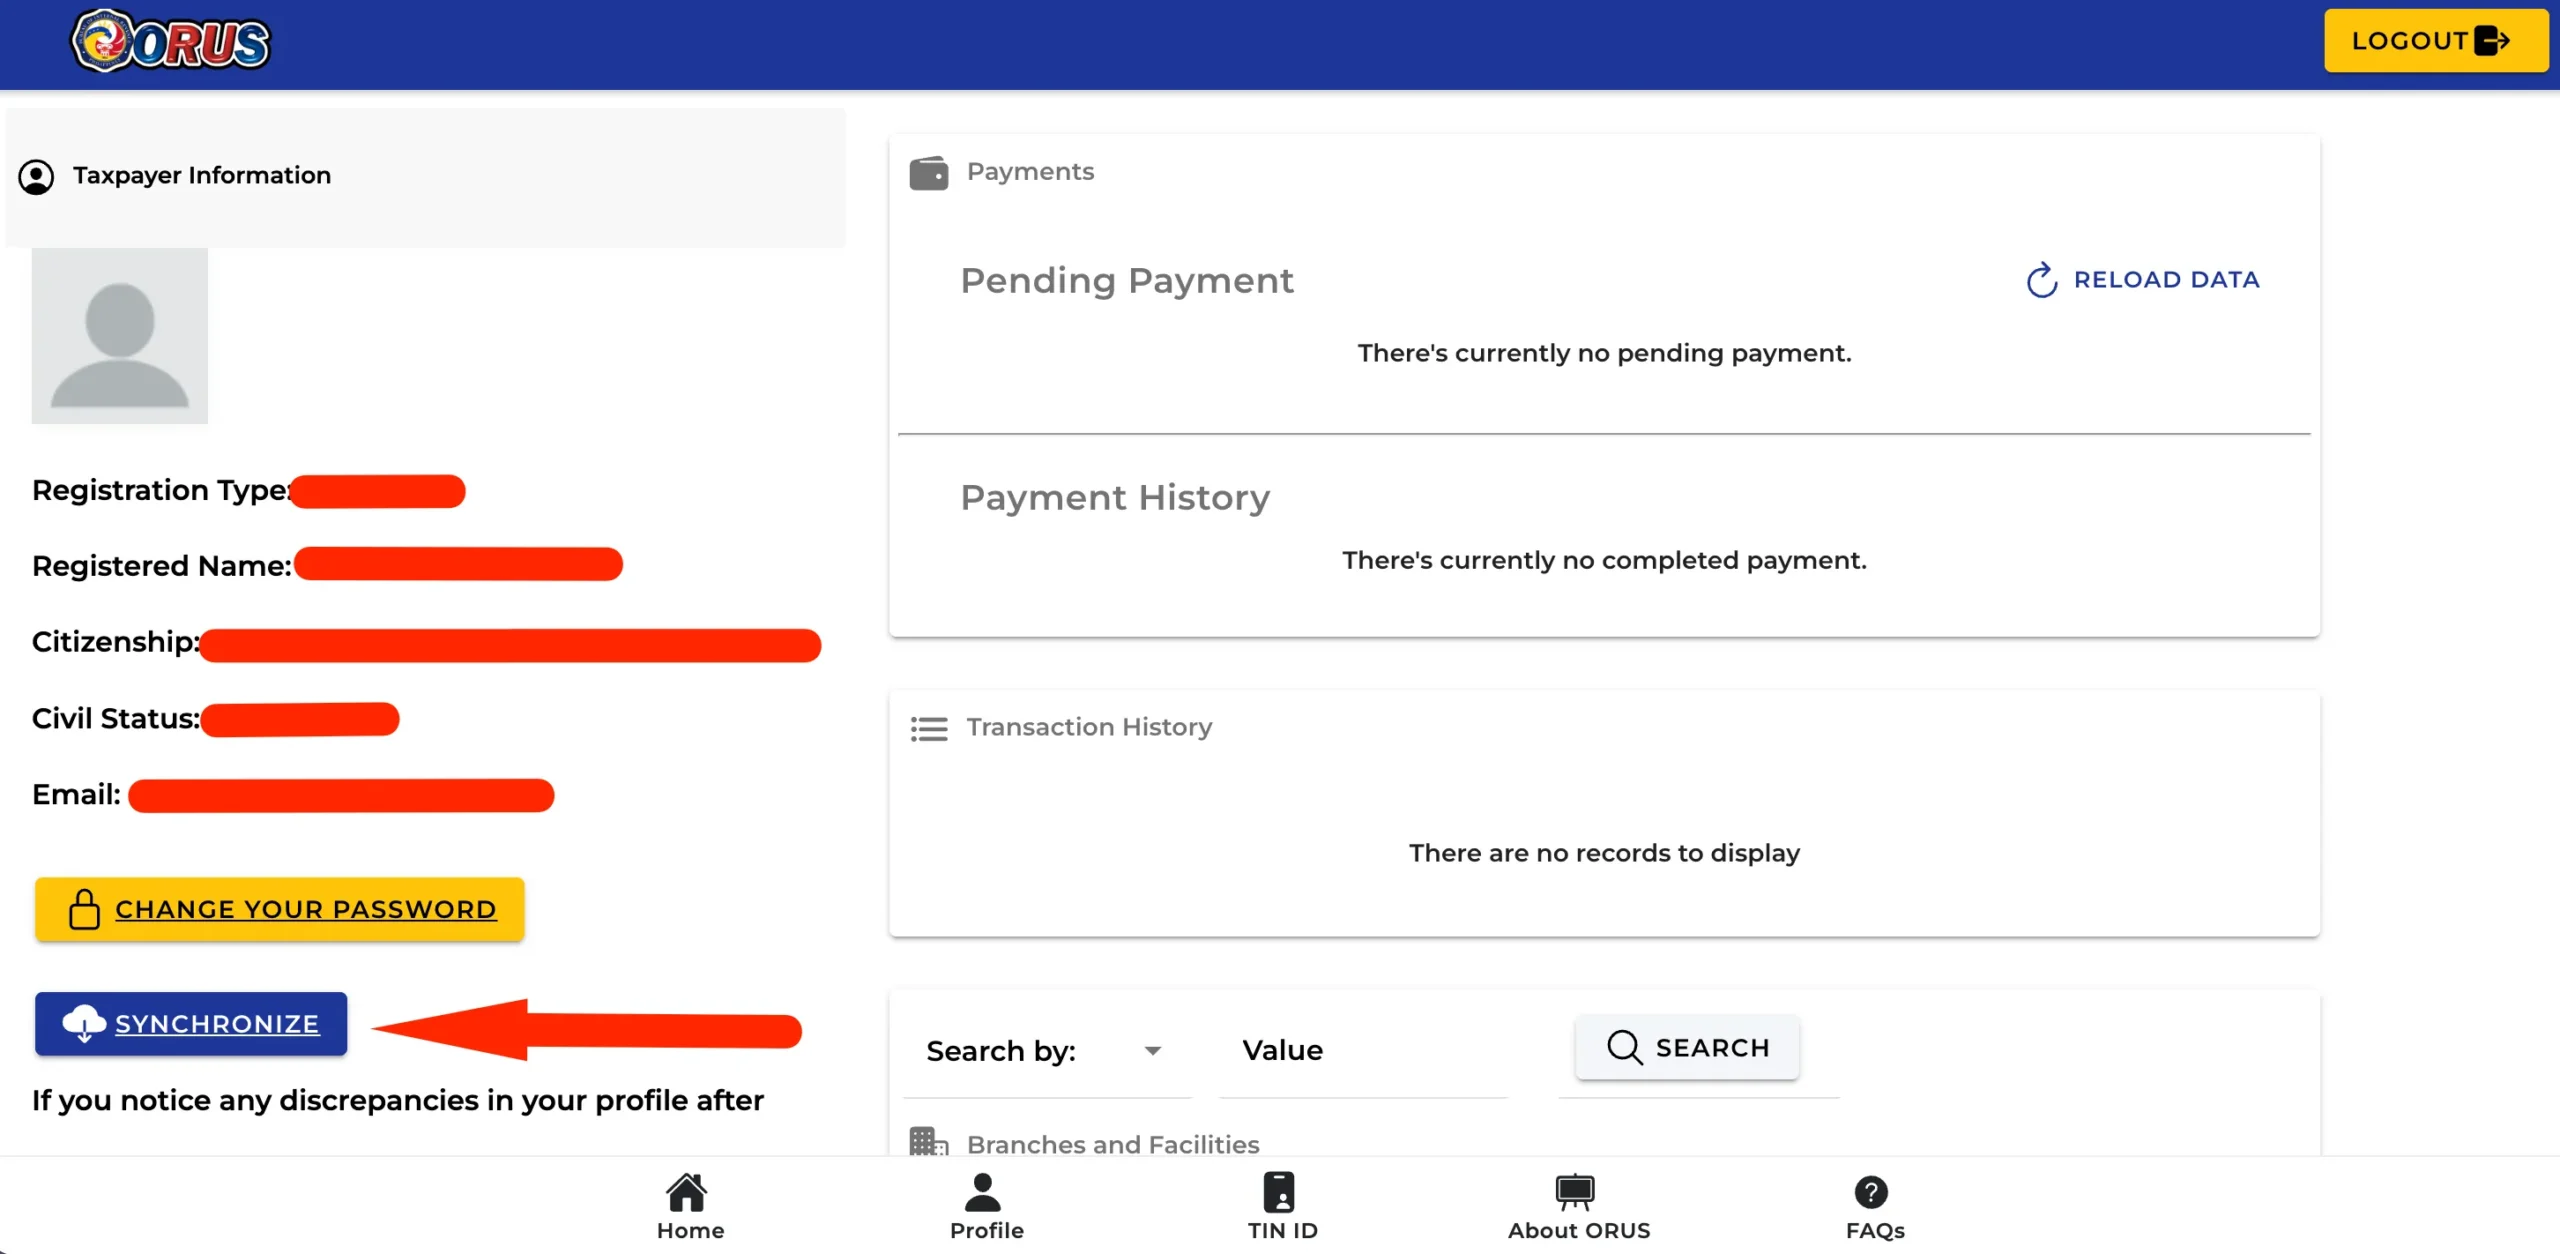Click 'There's currently no completed payment.' text

(1604, 560)
